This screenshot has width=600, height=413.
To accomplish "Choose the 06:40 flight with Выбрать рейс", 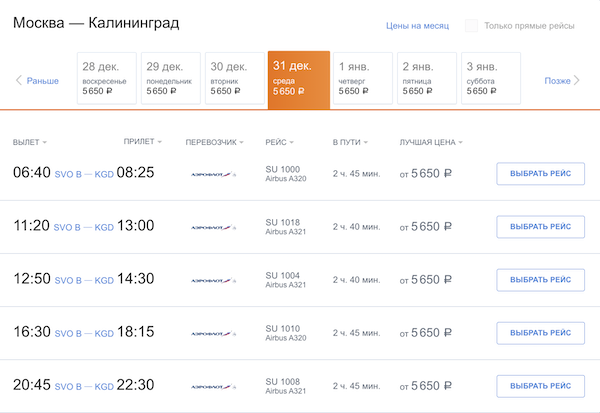I will coord(540,173).
